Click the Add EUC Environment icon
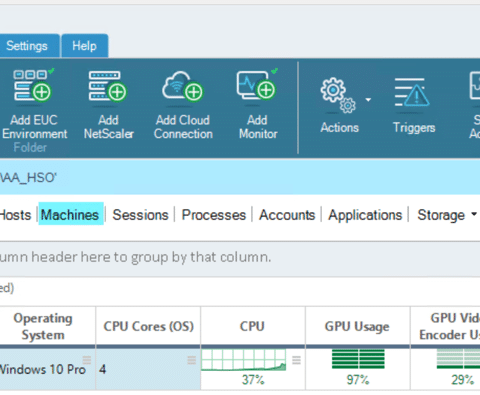The width and height of the screenshot is (480, 395). [33, 85]
